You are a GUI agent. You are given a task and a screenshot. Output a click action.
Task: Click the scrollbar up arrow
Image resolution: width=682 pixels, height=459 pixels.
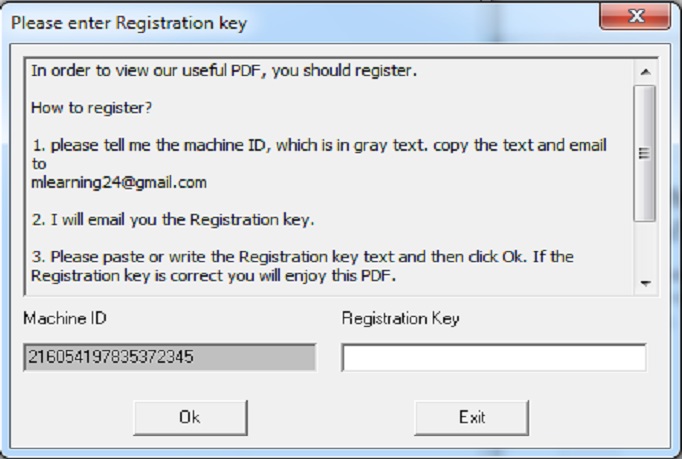coord(644,73)
